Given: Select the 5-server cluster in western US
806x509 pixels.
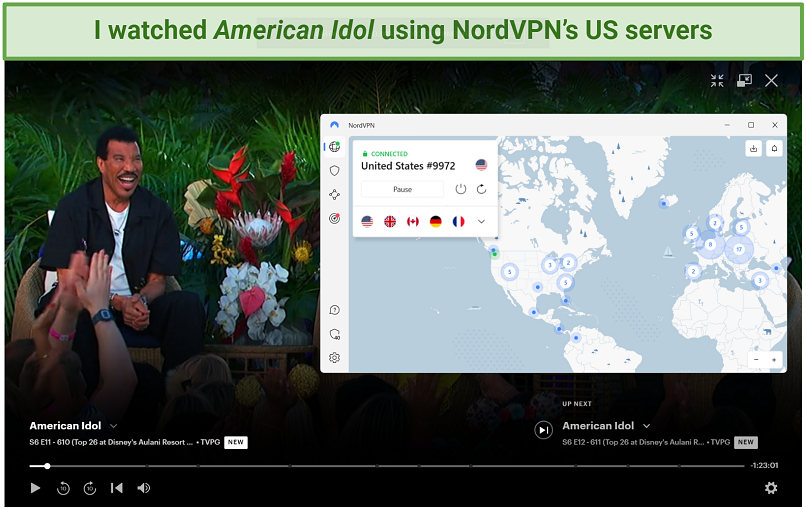Looking at the screenshot, I should [509, 271].
